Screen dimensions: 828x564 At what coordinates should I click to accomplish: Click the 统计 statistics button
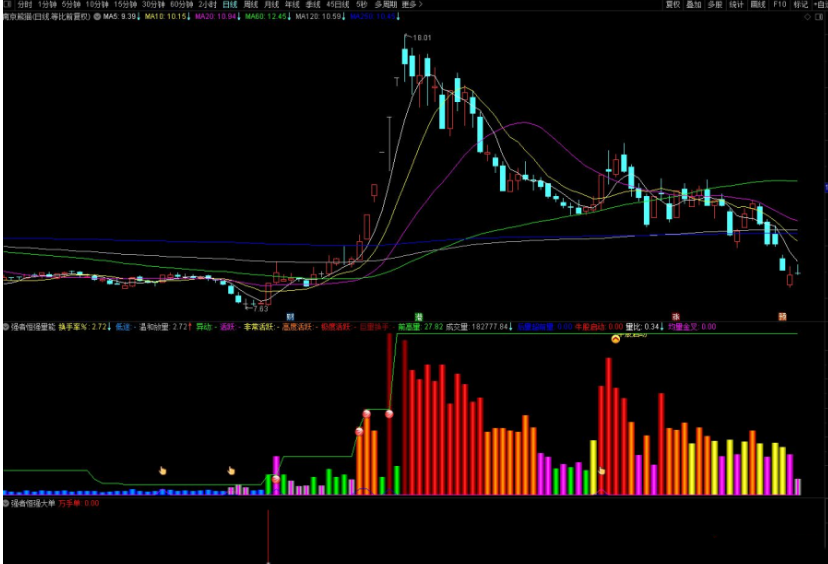(736, 4)
